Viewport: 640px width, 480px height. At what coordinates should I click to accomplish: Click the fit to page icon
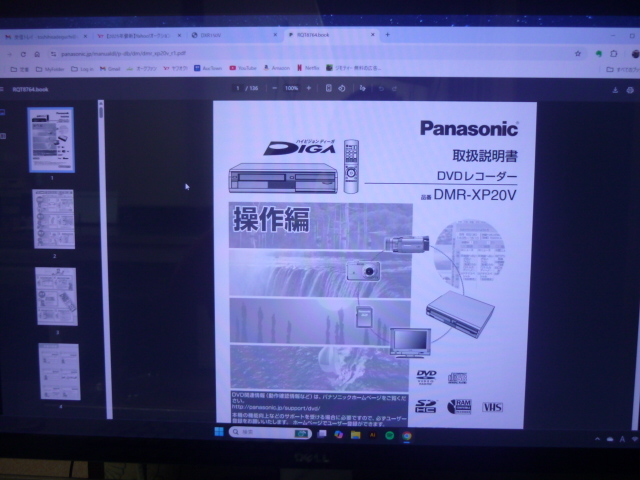point(329,88)
